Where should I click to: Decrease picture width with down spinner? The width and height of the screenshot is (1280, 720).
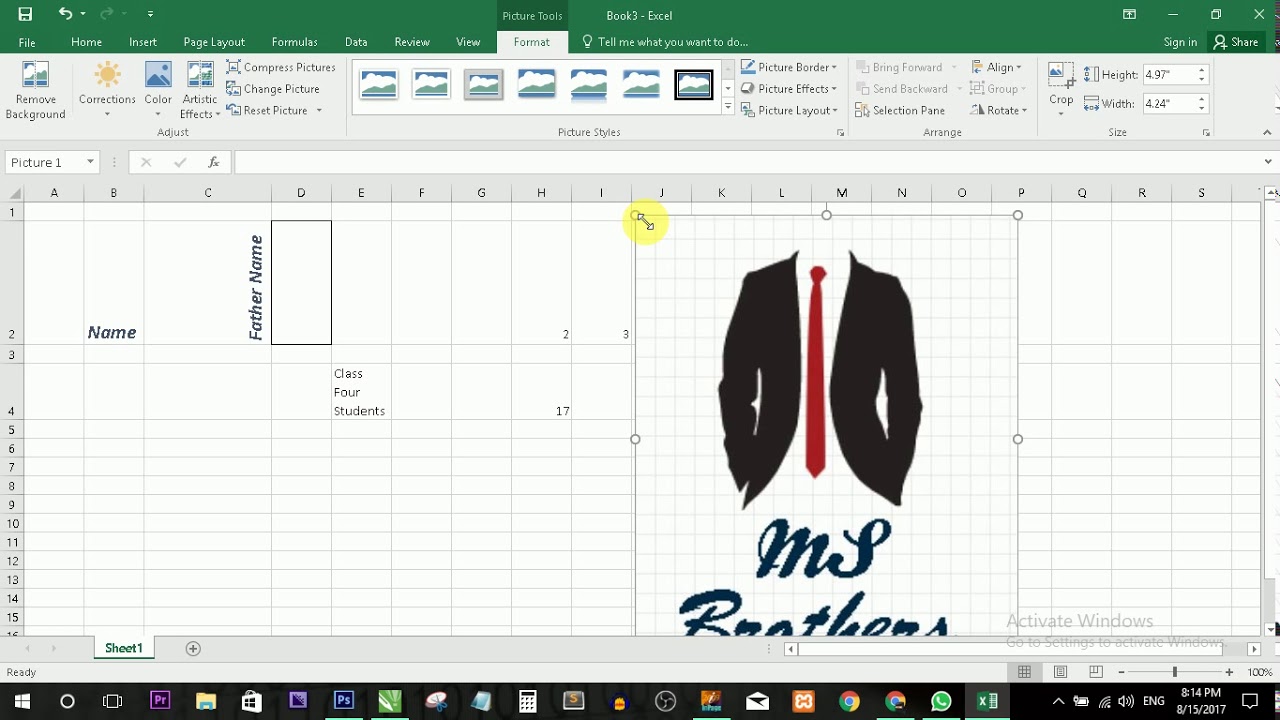(1202, 109)
